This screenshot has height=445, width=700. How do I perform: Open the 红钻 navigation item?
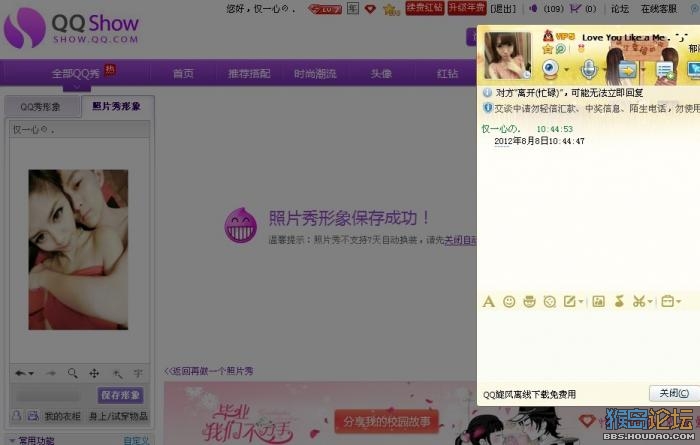[x=447, y=74]
